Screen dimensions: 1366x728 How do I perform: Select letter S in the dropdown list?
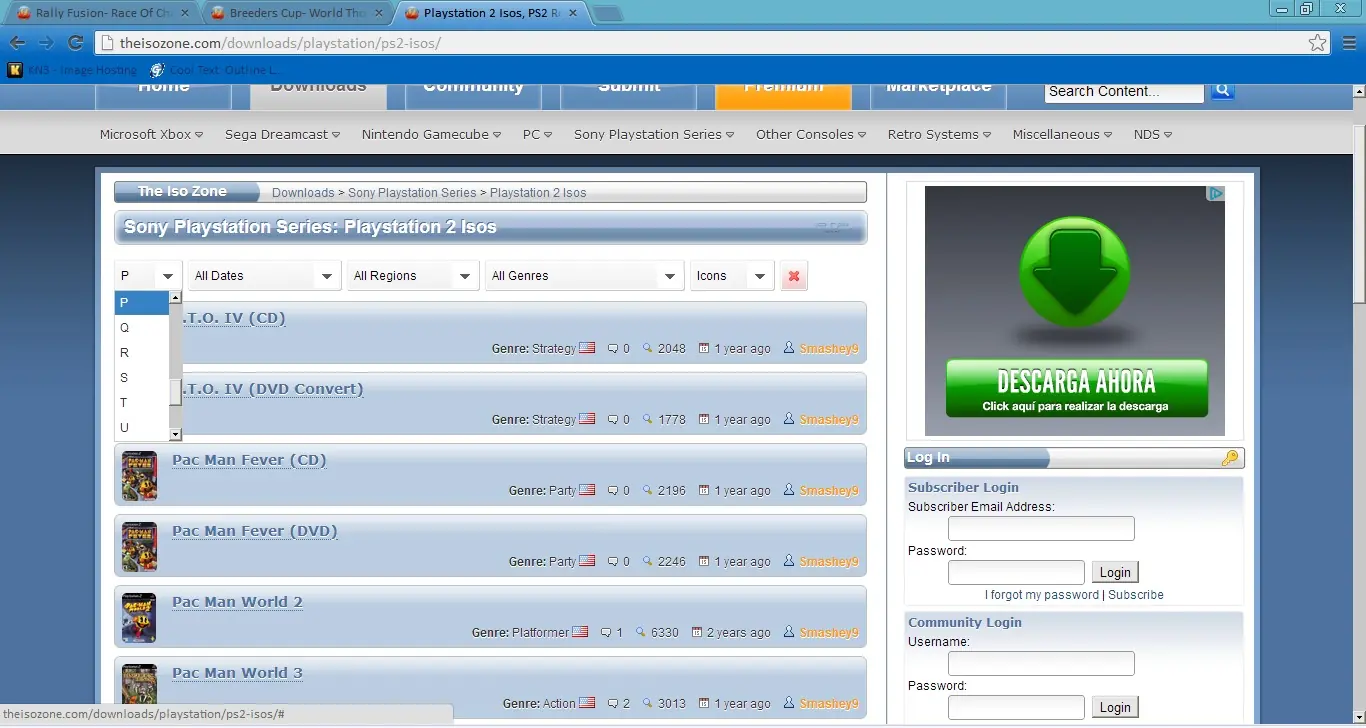click(142, 378)
